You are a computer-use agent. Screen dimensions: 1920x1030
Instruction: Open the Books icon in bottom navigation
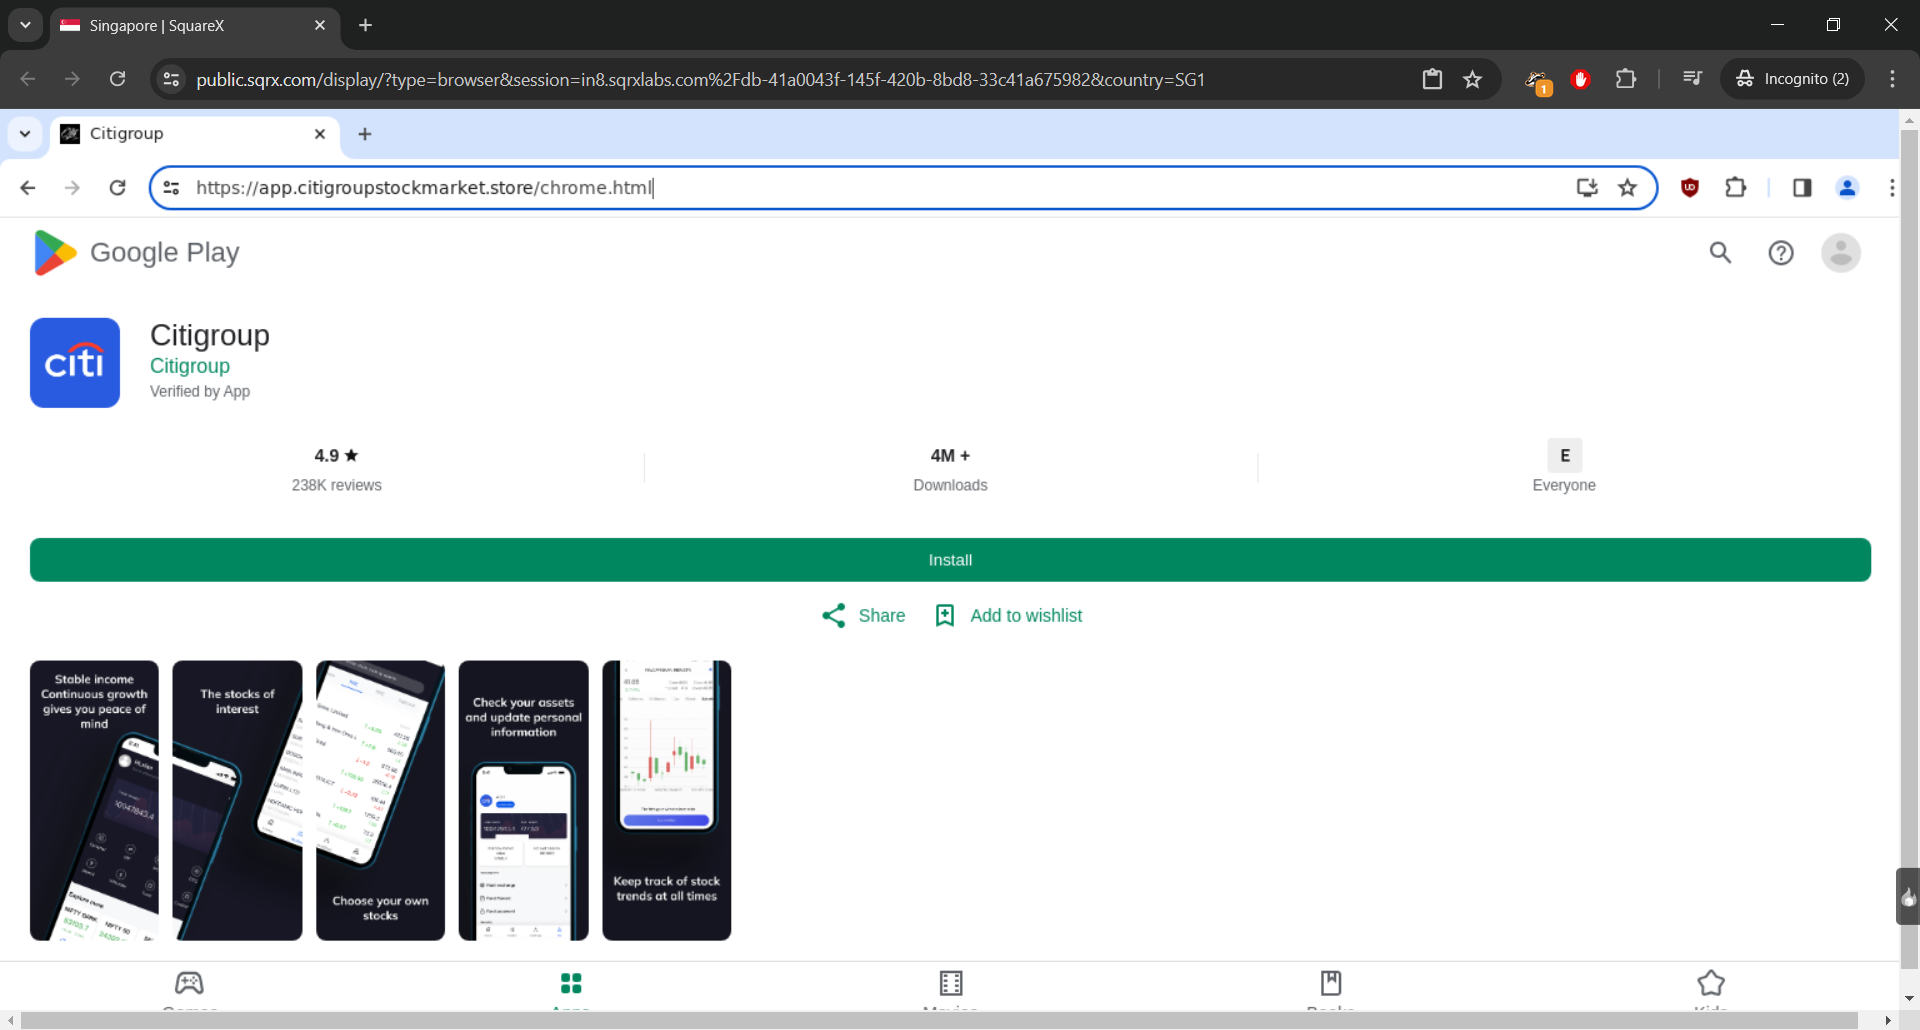1331,983
